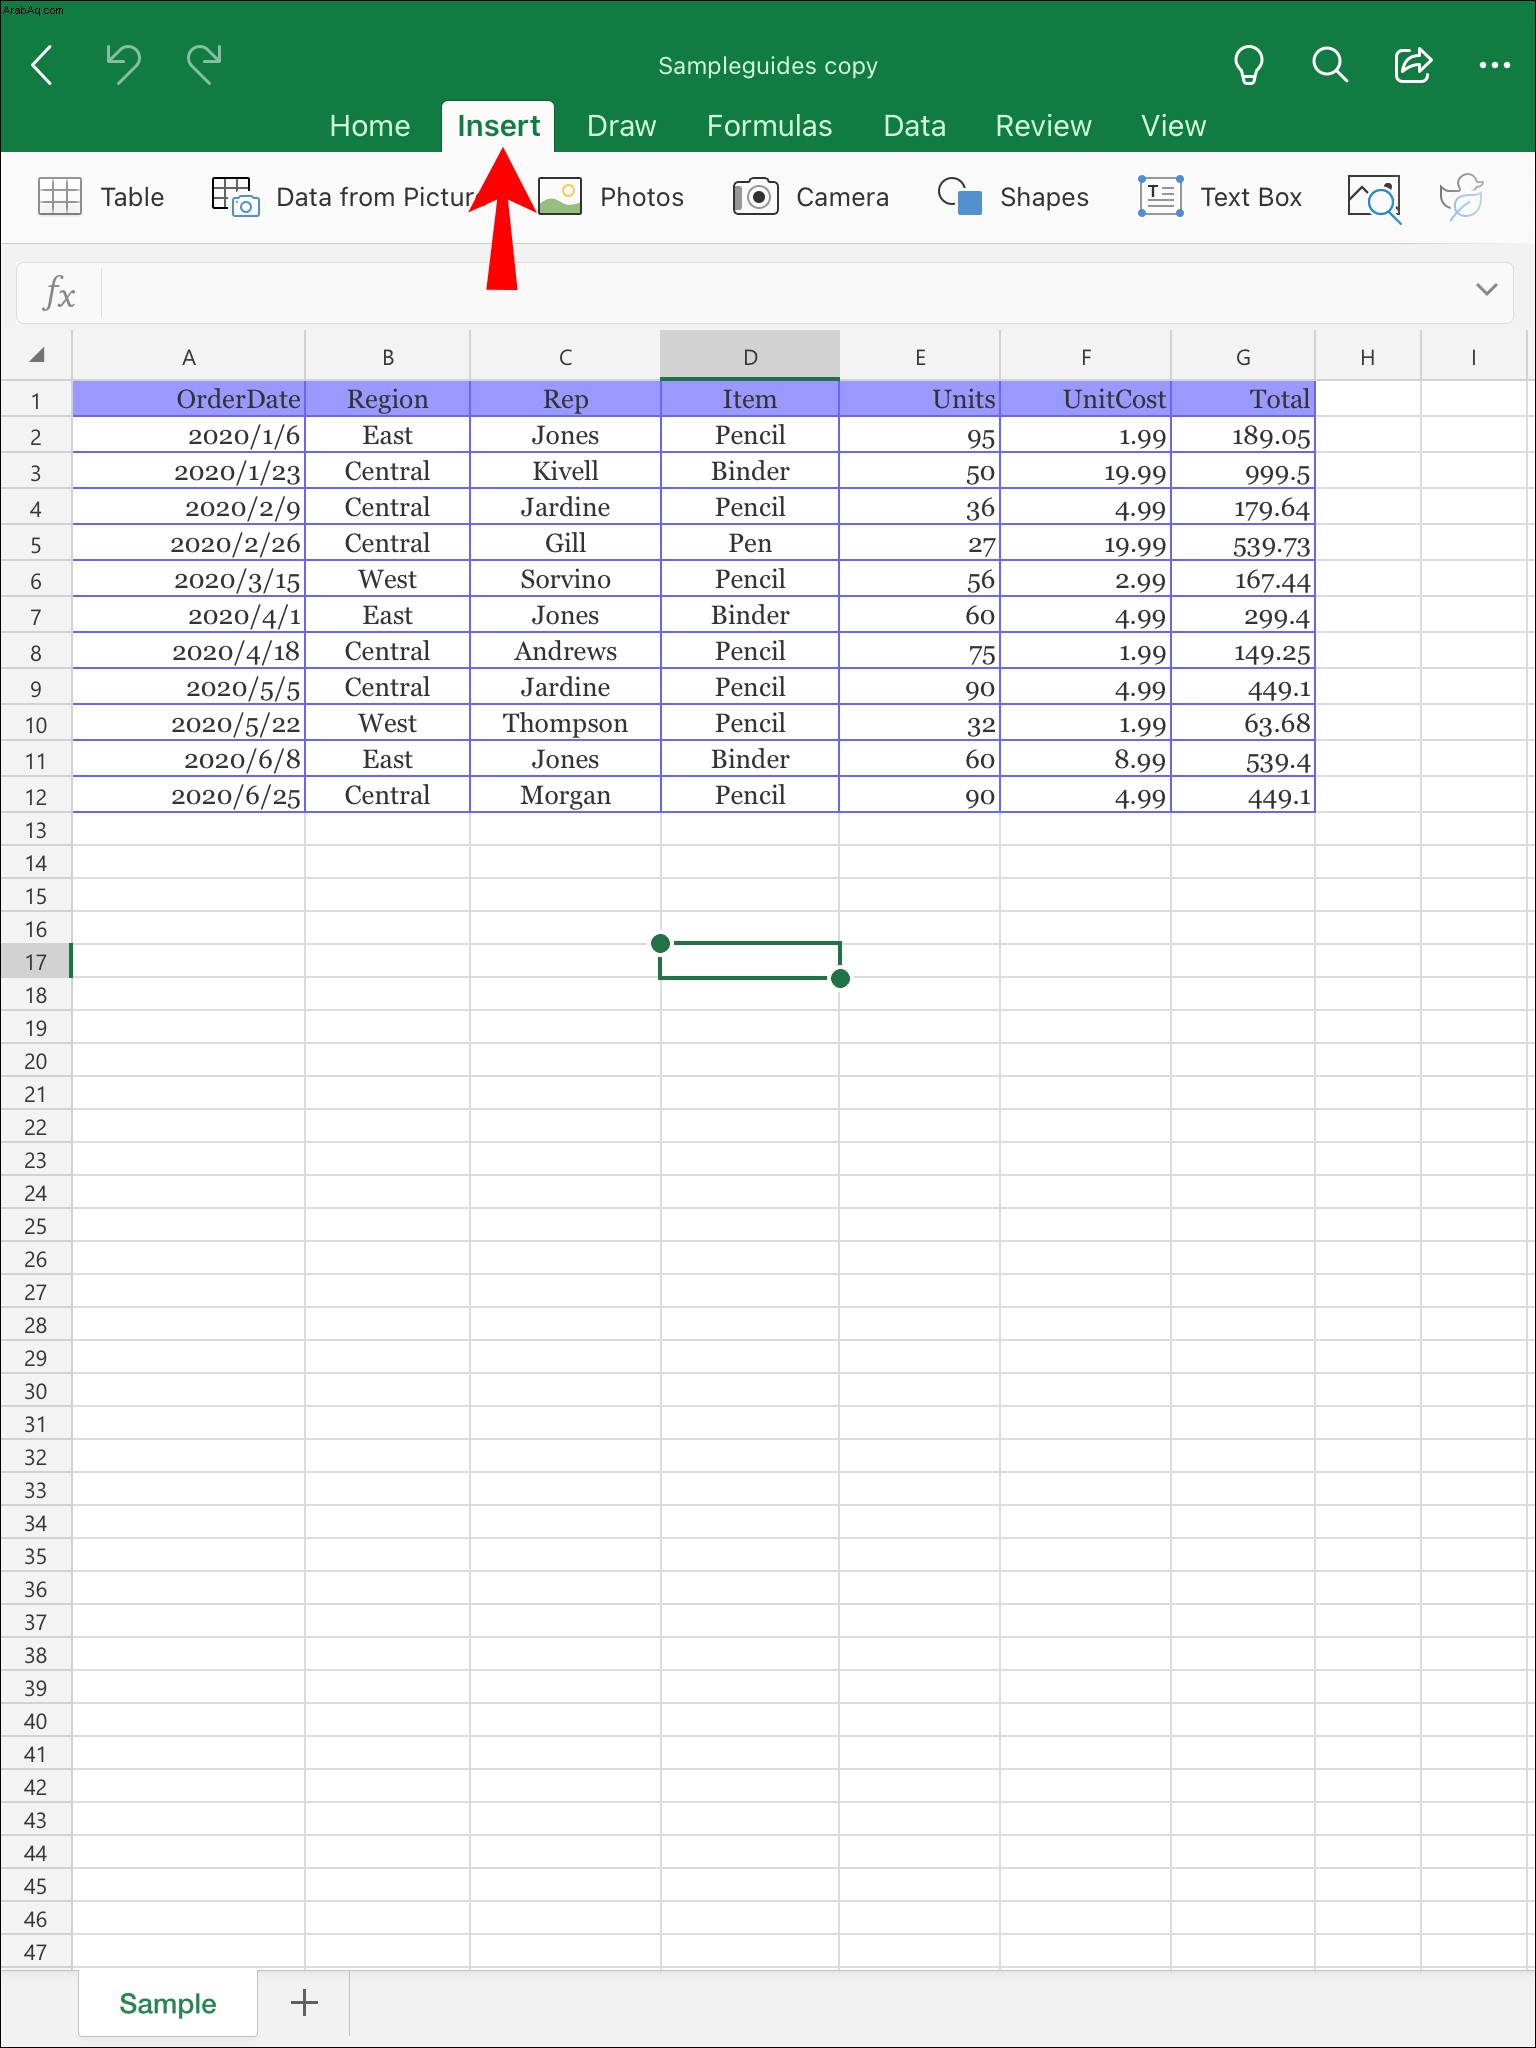1536x2048 pixels.
Task: Open the Formulas tab
Action: pos(769,126)
